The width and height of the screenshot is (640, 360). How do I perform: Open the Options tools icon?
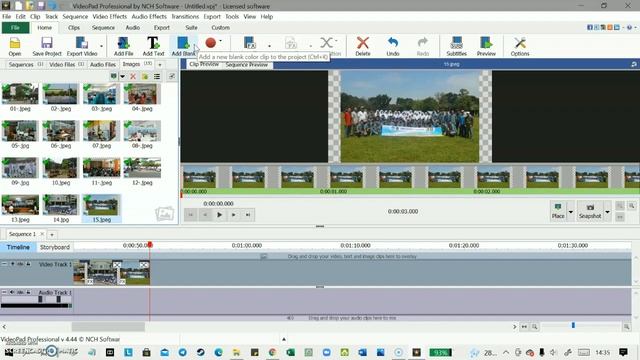click(x=520, y=46)
